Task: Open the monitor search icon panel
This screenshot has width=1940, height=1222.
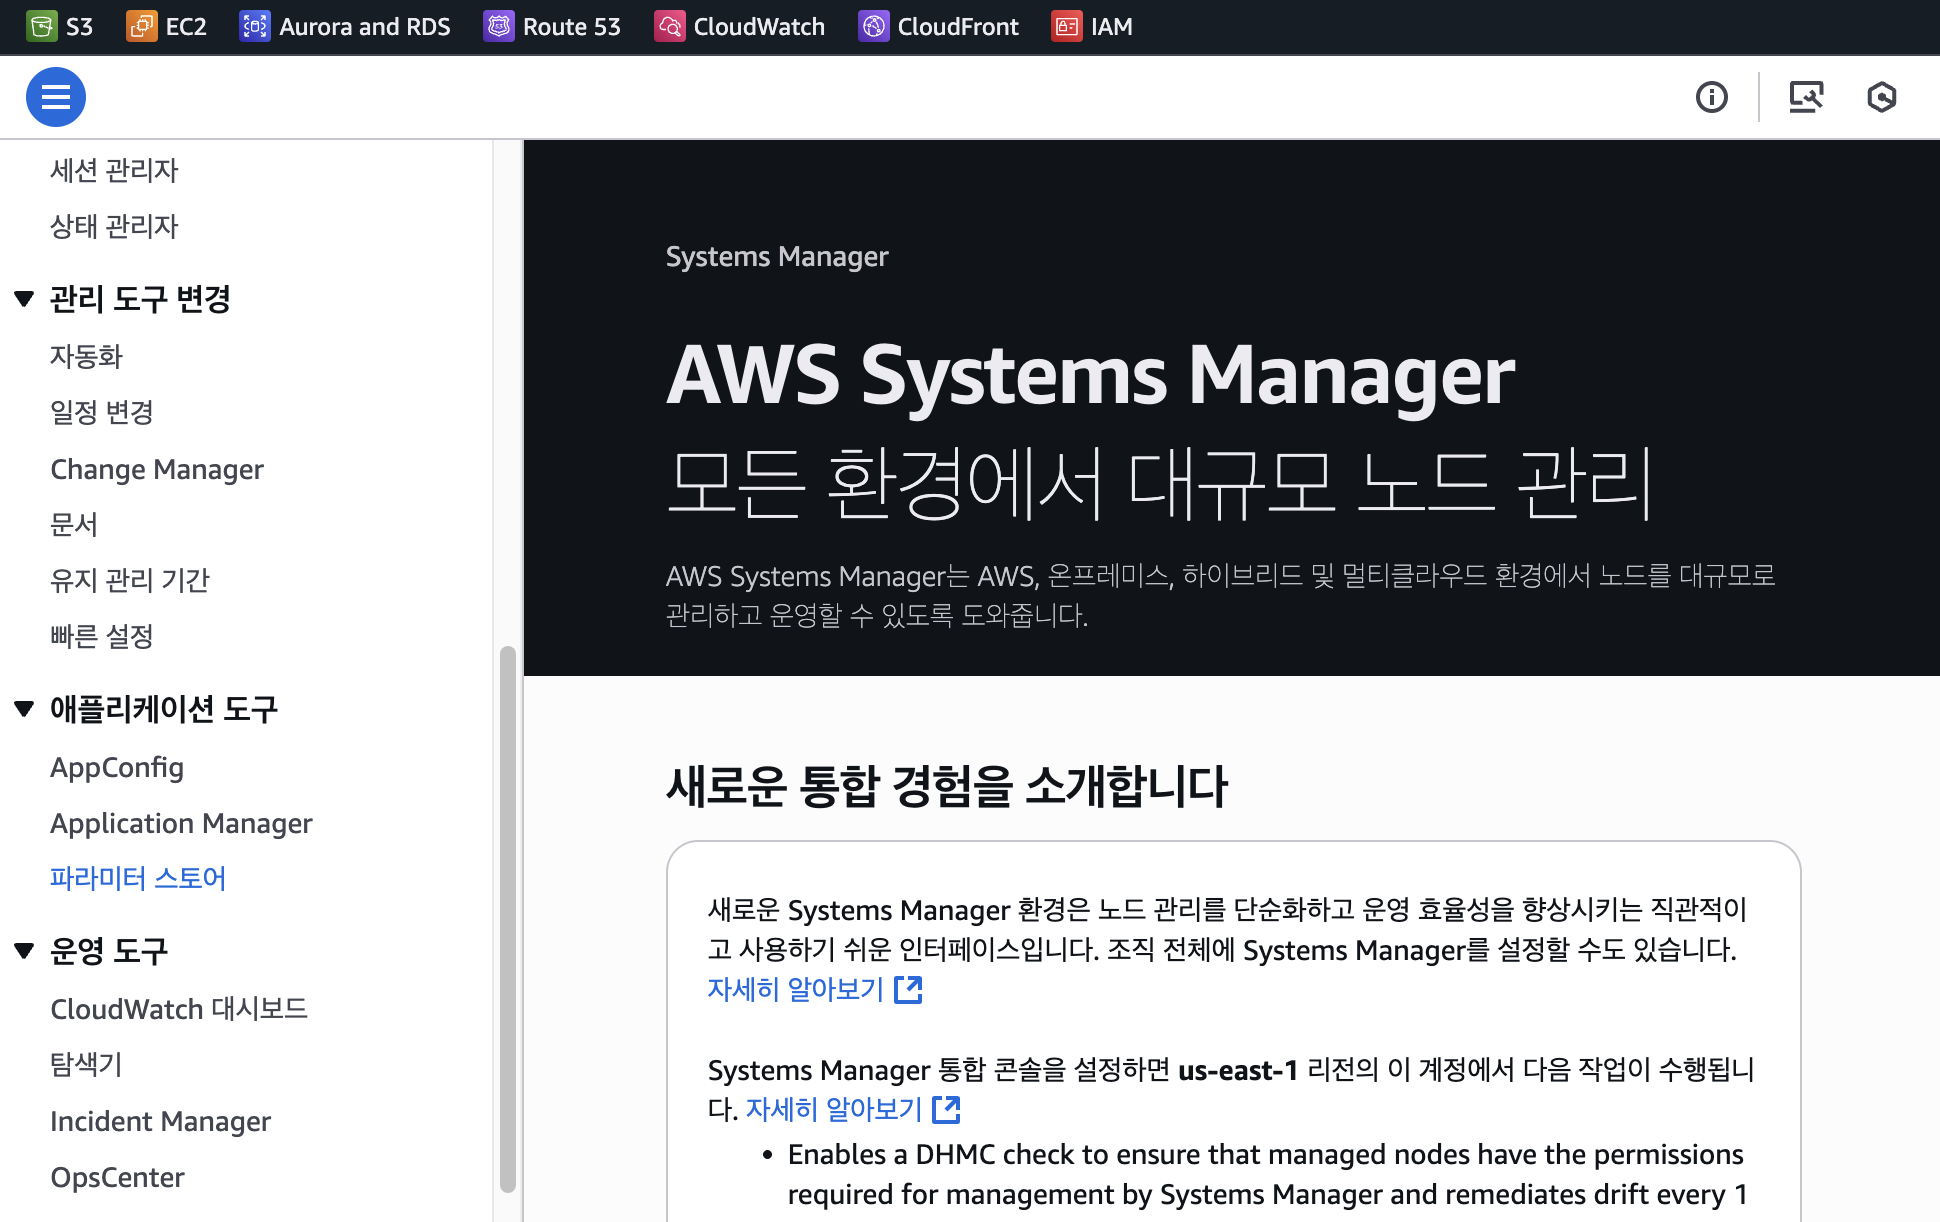Action: click(x=1805, y=97)
